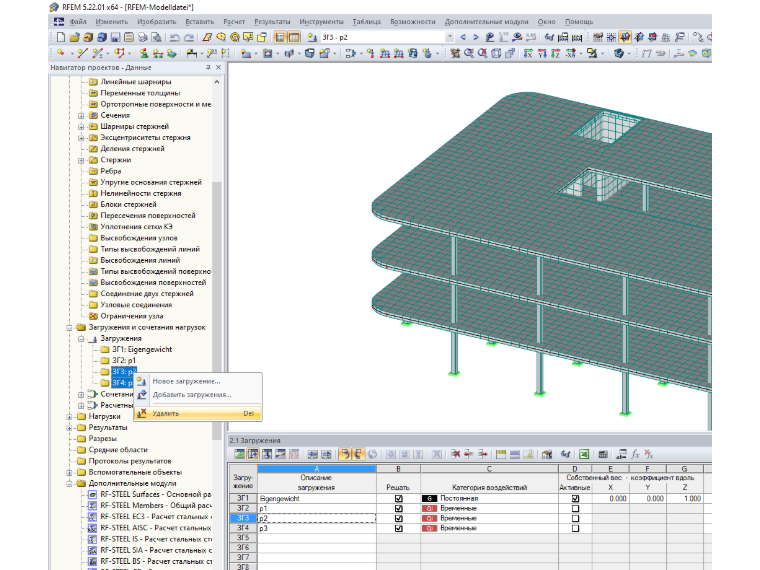Click the calculator icon in table toolbar

(603, 454)
